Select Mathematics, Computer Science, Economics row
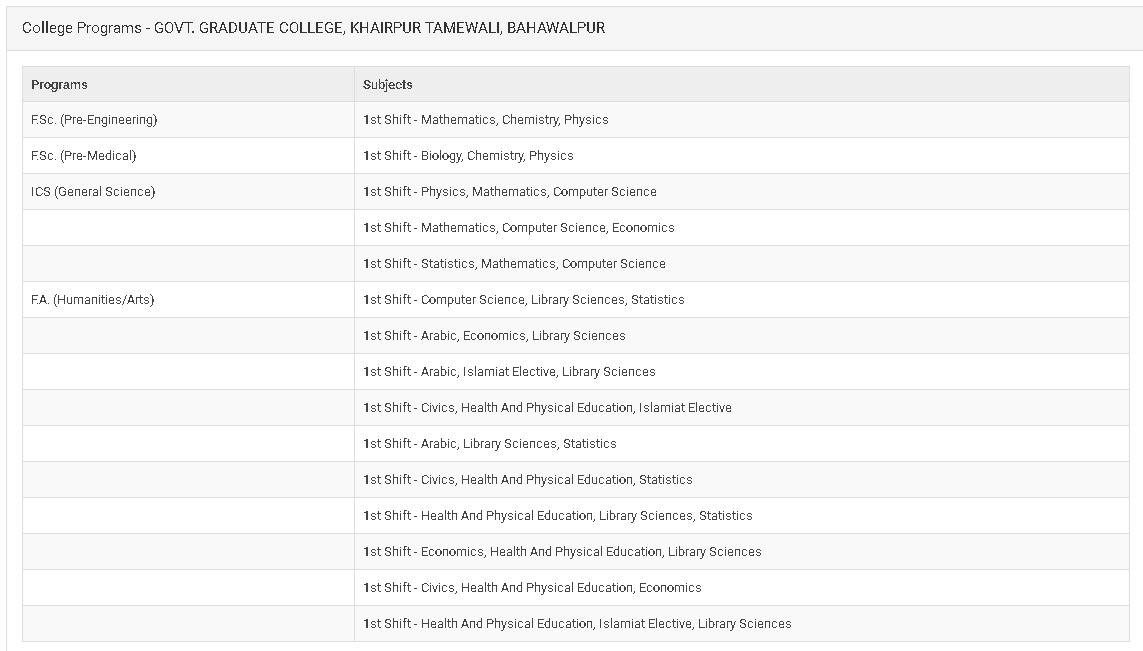 pos(742,227)
